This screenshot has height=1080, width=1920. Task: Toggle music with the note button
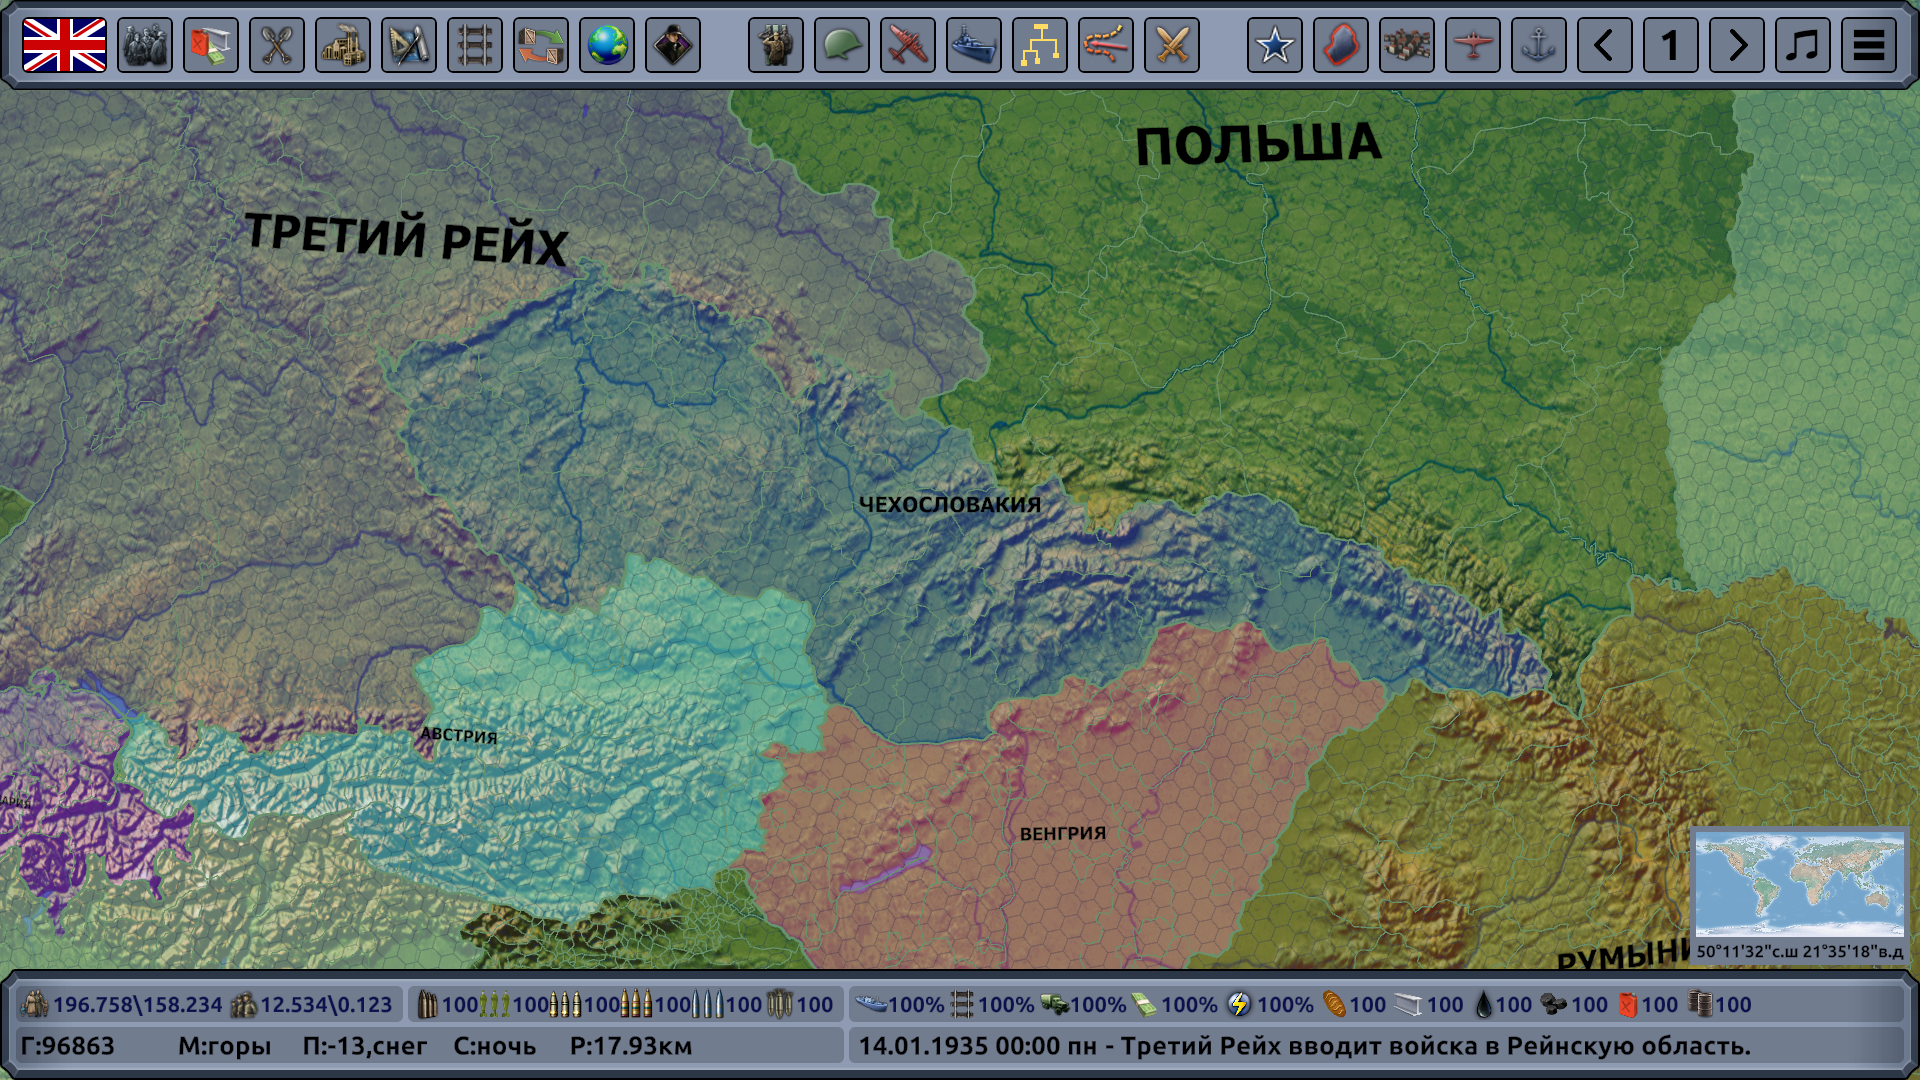1803,45
